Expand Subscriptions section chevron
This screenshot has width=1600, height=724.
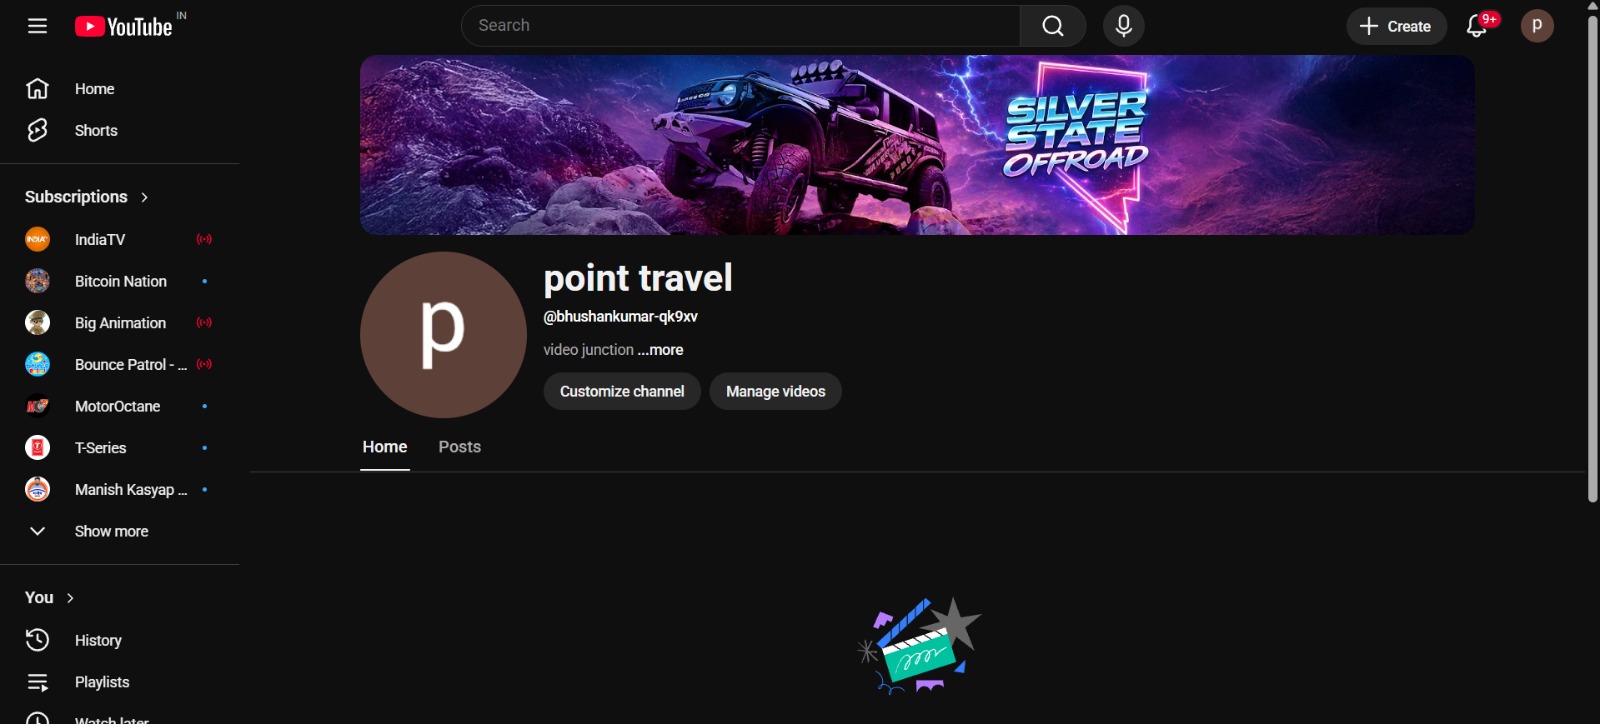(x=145, y=197)
